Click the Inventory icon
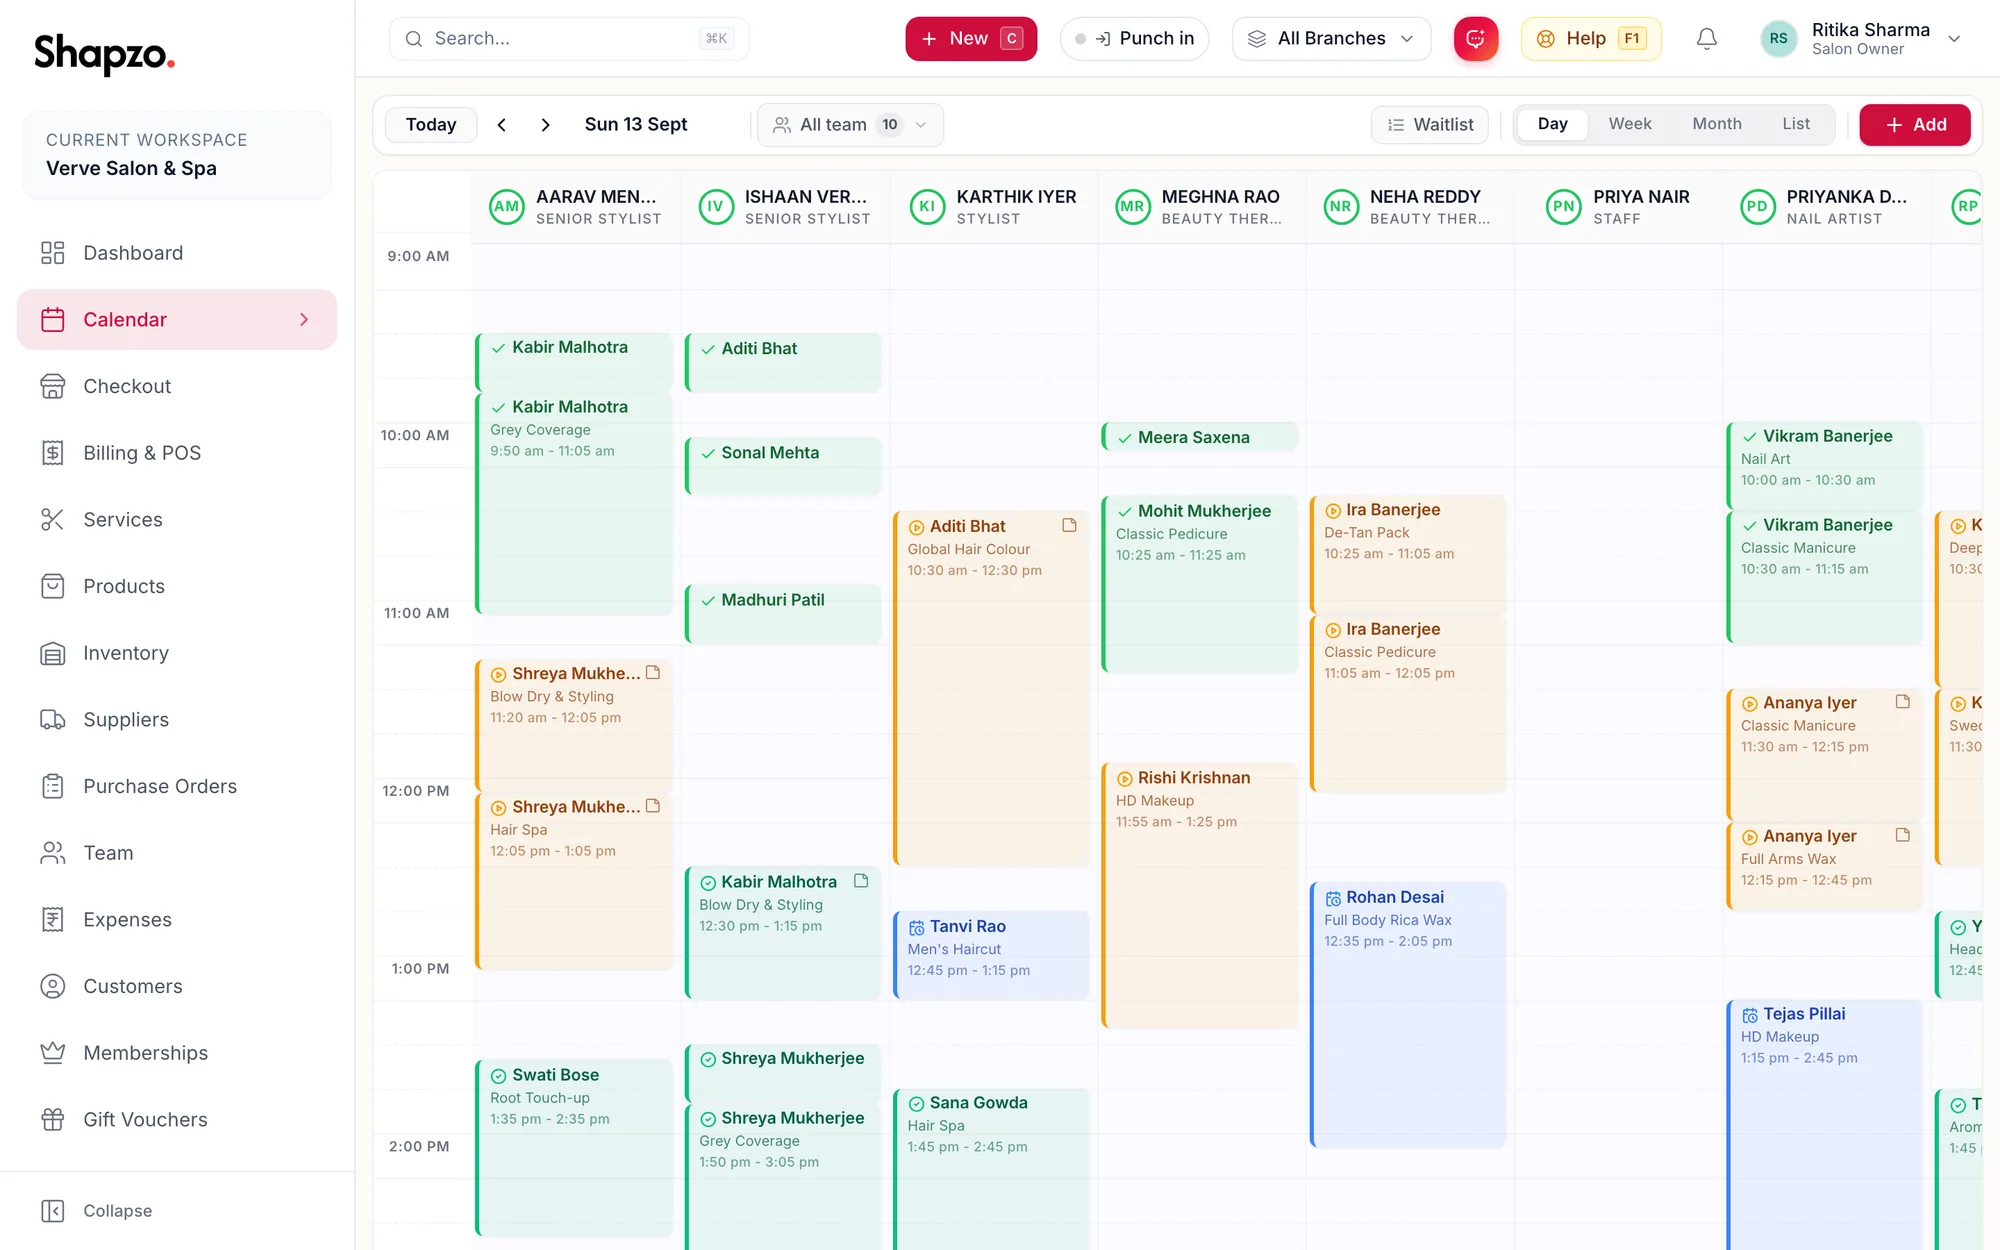Image resolution: width=2000 pixels, height=1250 pixels. click(x=52, y=653)
